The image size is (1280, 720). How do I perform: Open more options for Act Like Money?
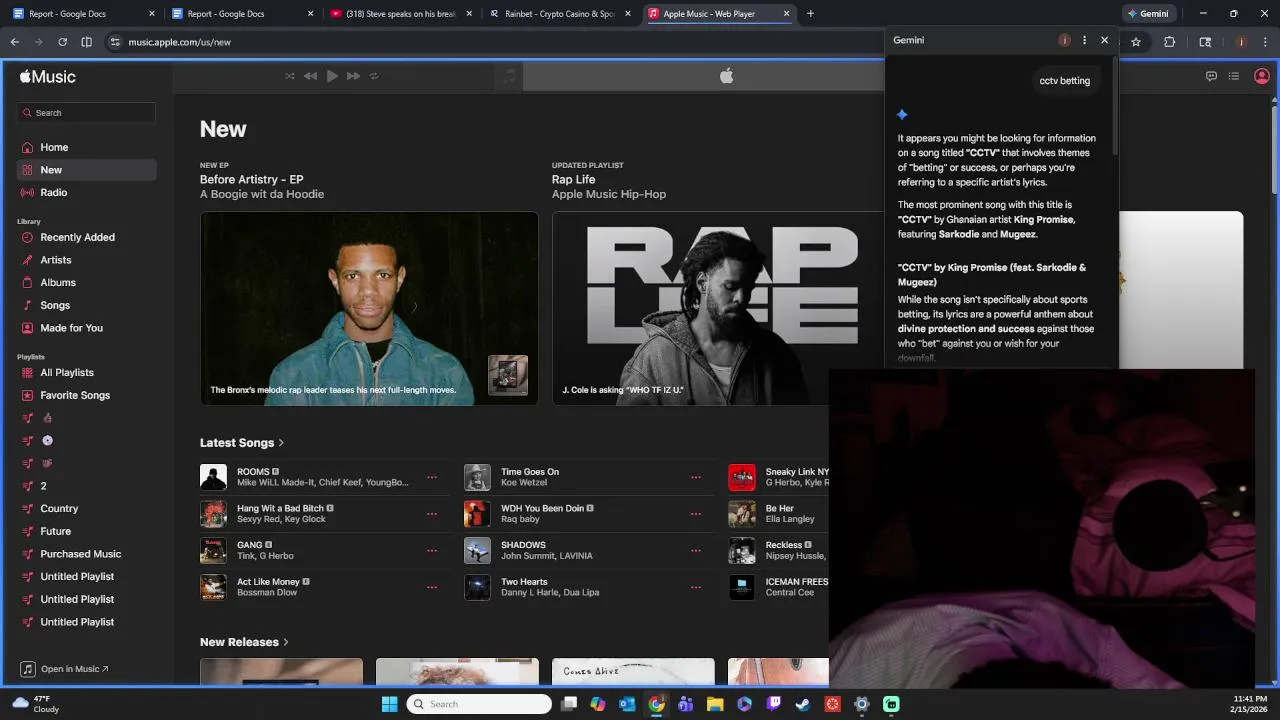[x=432, y=587]
